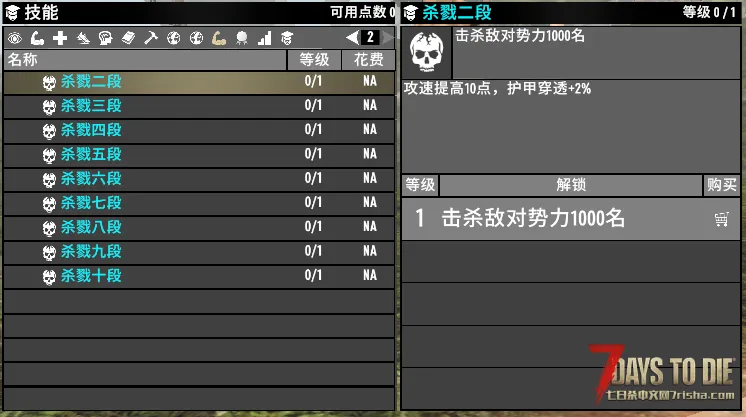Screen dimensions: 746x417
Task: Click graduate cap icon beside 技能 title
Action: coord(12,13)
